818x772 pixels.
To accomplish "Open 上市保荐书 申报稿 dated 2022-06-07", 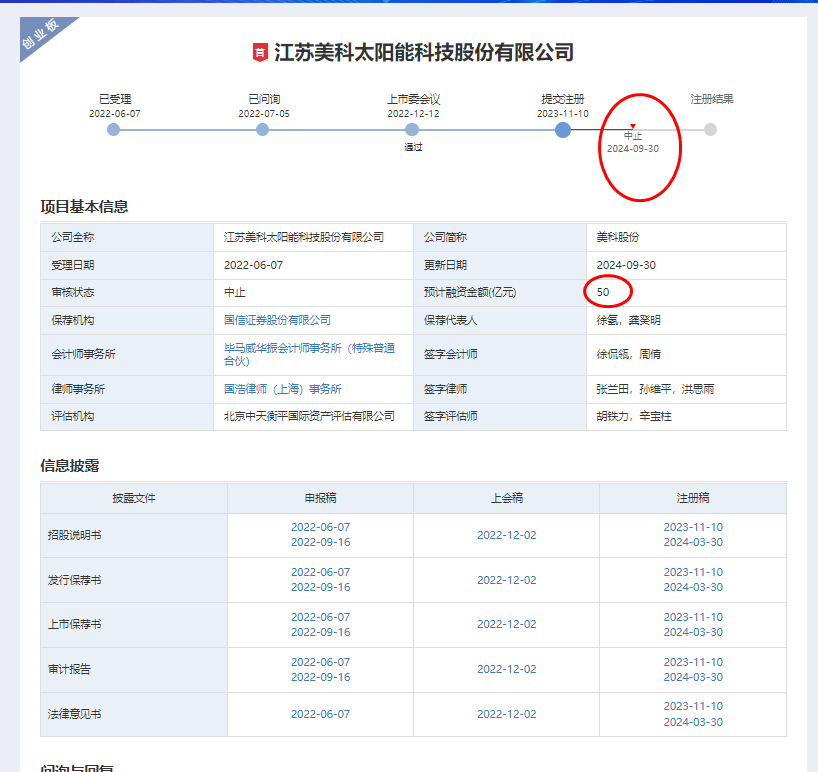I will click(320, 617).
